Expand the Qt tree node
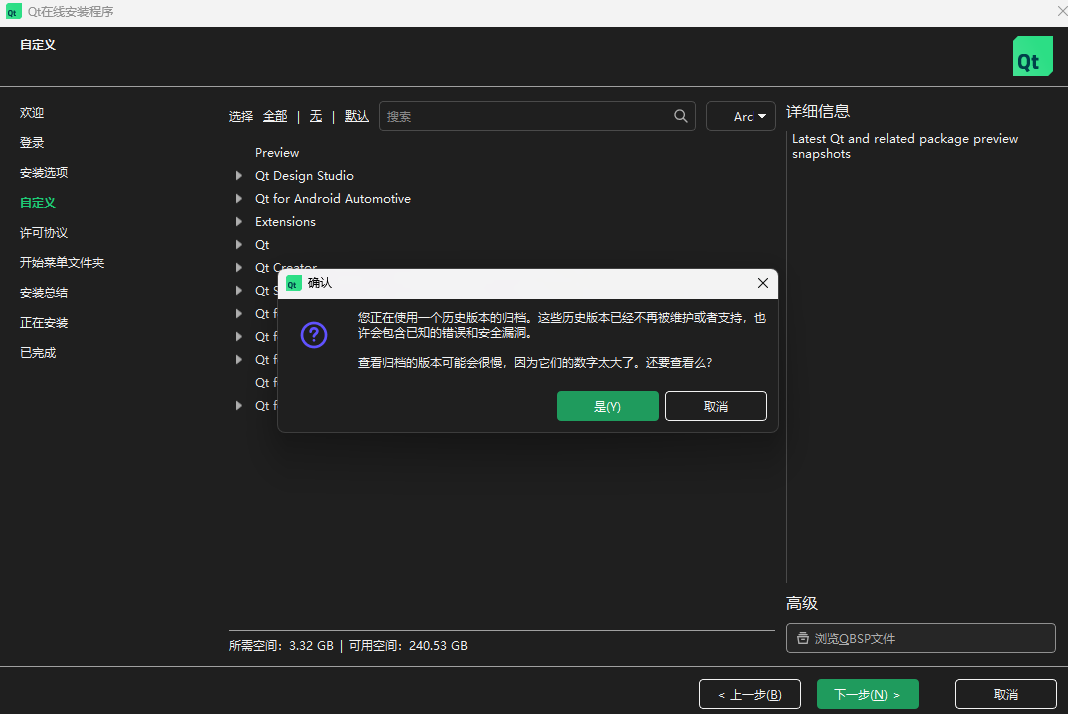The height and width of the screenshot is (714, 1068). click(x=238, y=245)
